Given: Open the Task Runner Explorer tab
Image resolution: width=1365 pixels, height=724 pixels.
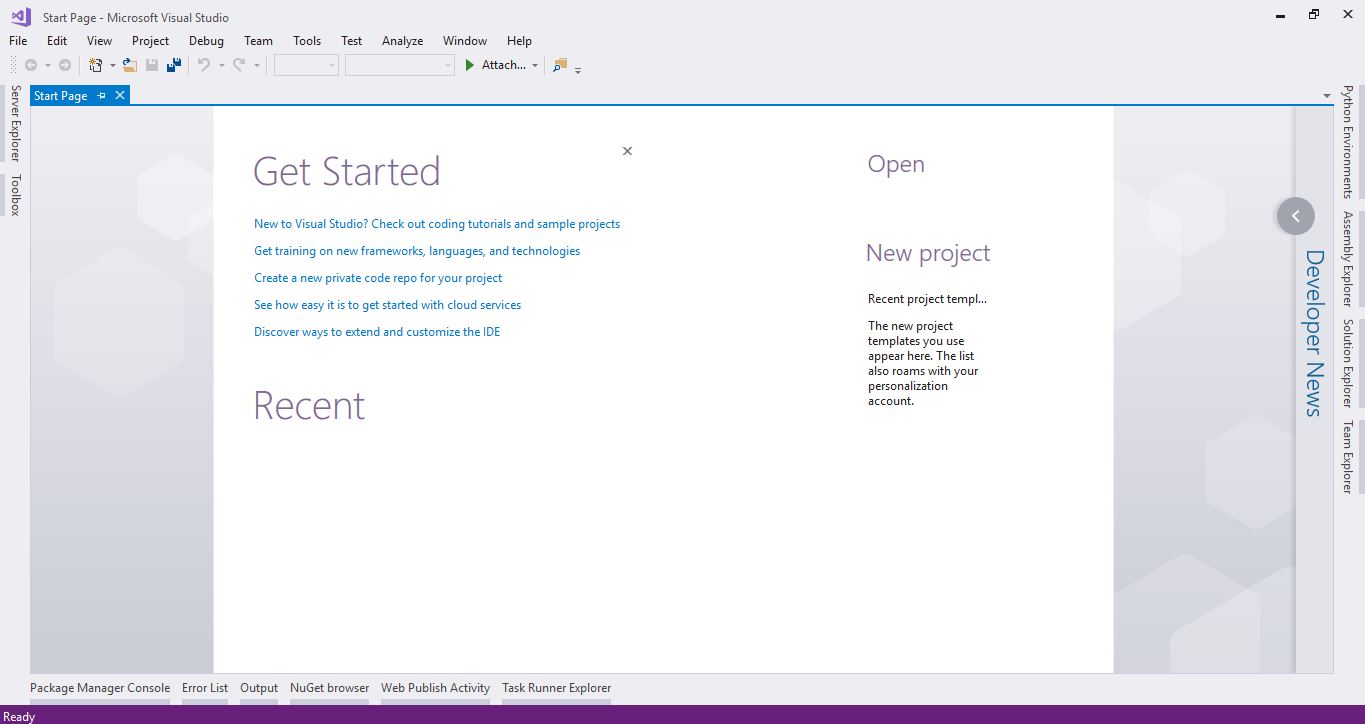Looking at the screenshot, I should click(556, 688).
